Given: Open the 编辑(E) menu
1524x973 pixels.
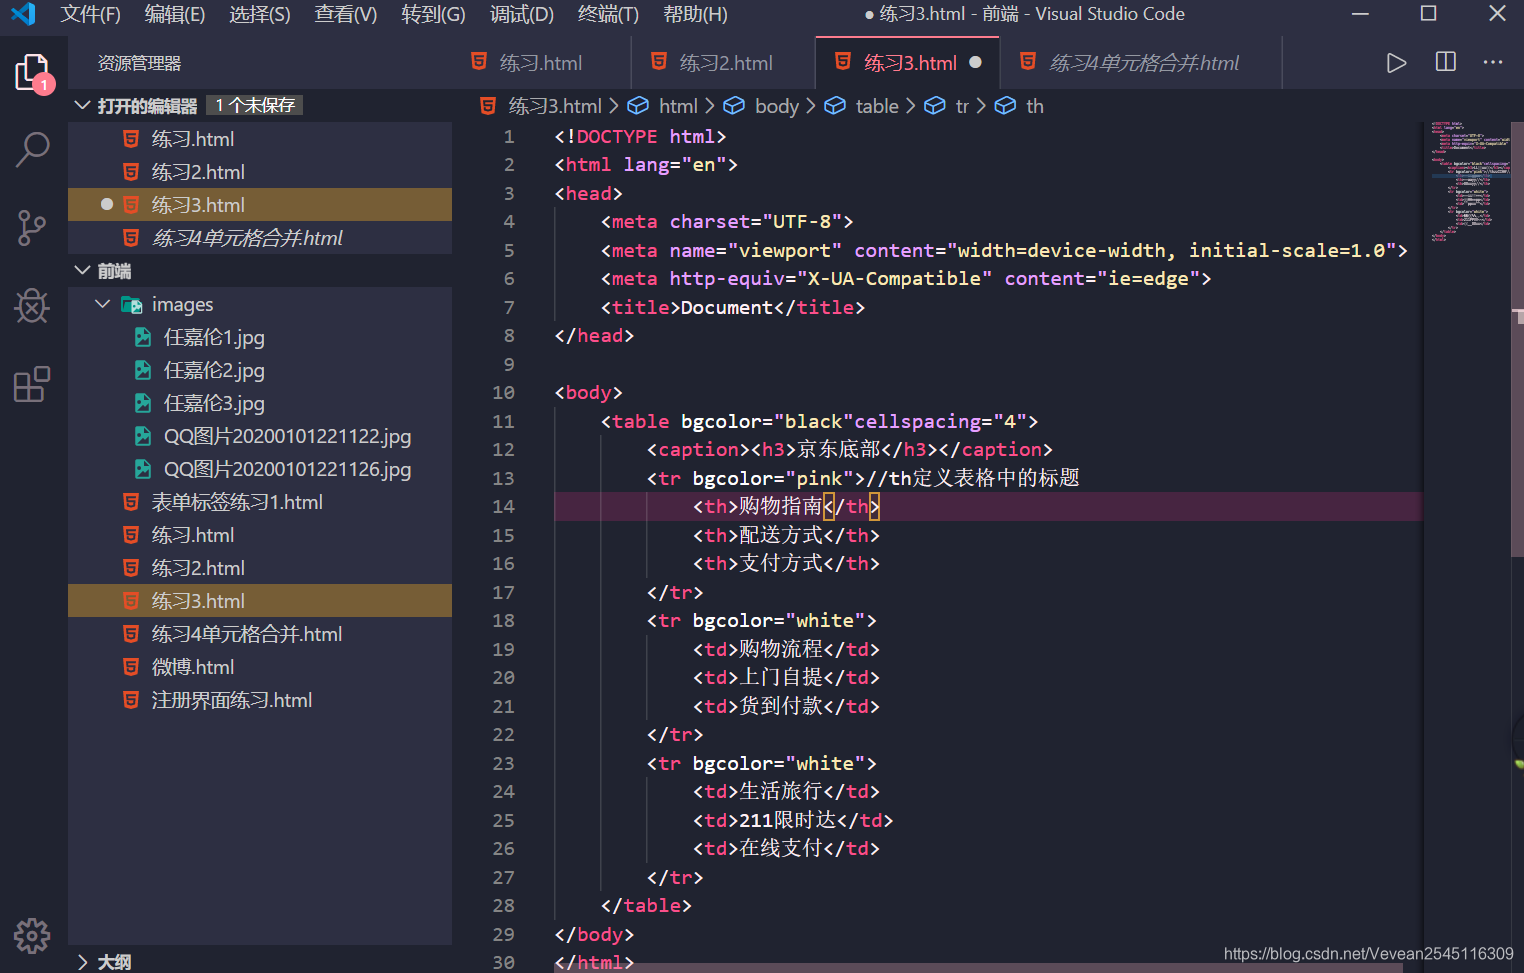Looking at the screenshot, I should pos(175,14).
